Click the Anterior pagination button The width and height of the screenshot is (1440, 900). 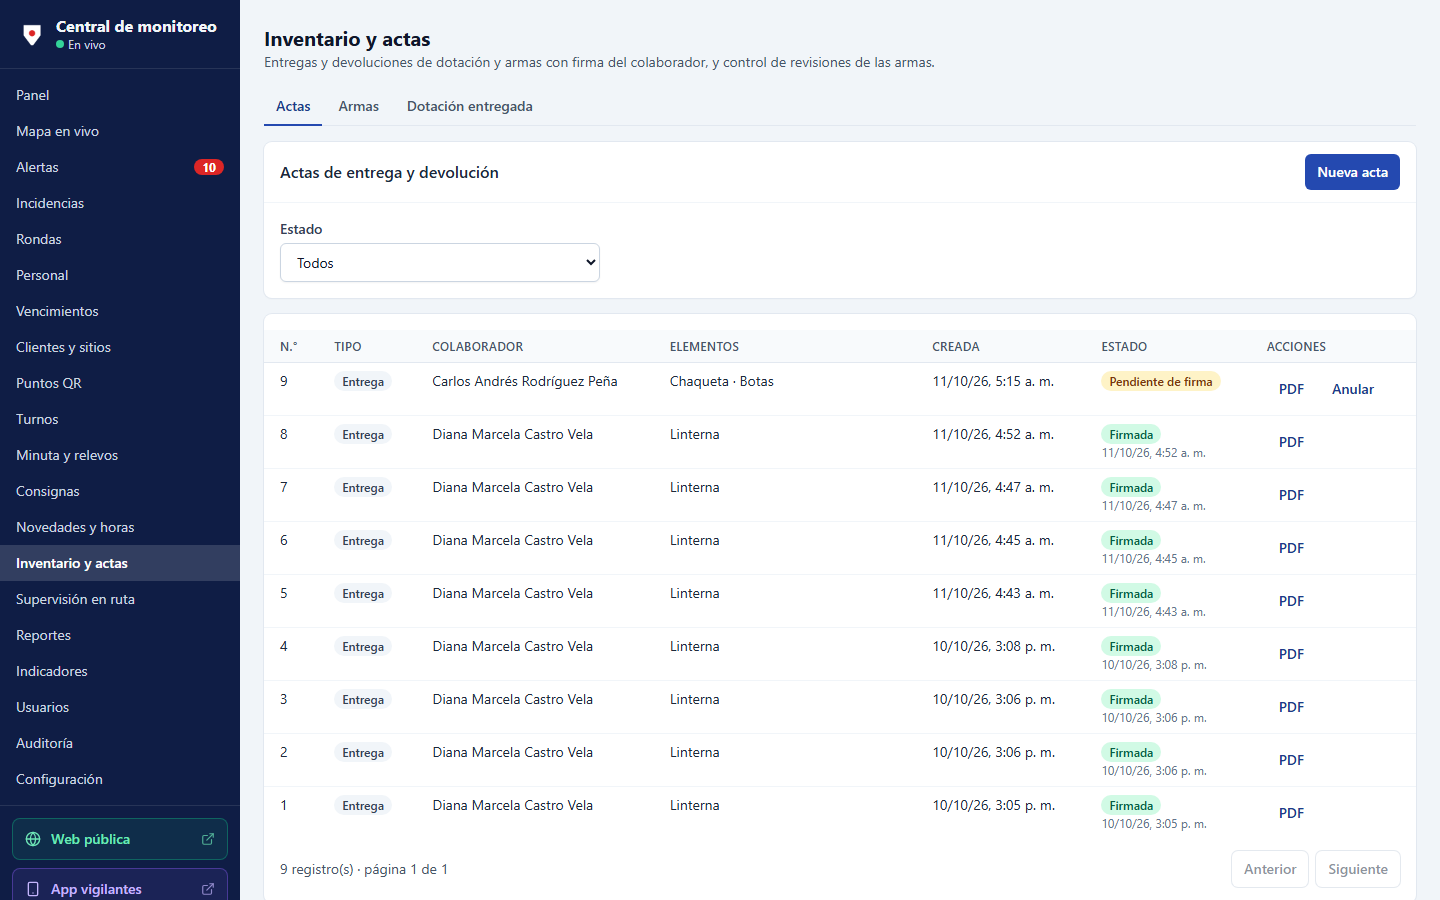click(1270, 869)
